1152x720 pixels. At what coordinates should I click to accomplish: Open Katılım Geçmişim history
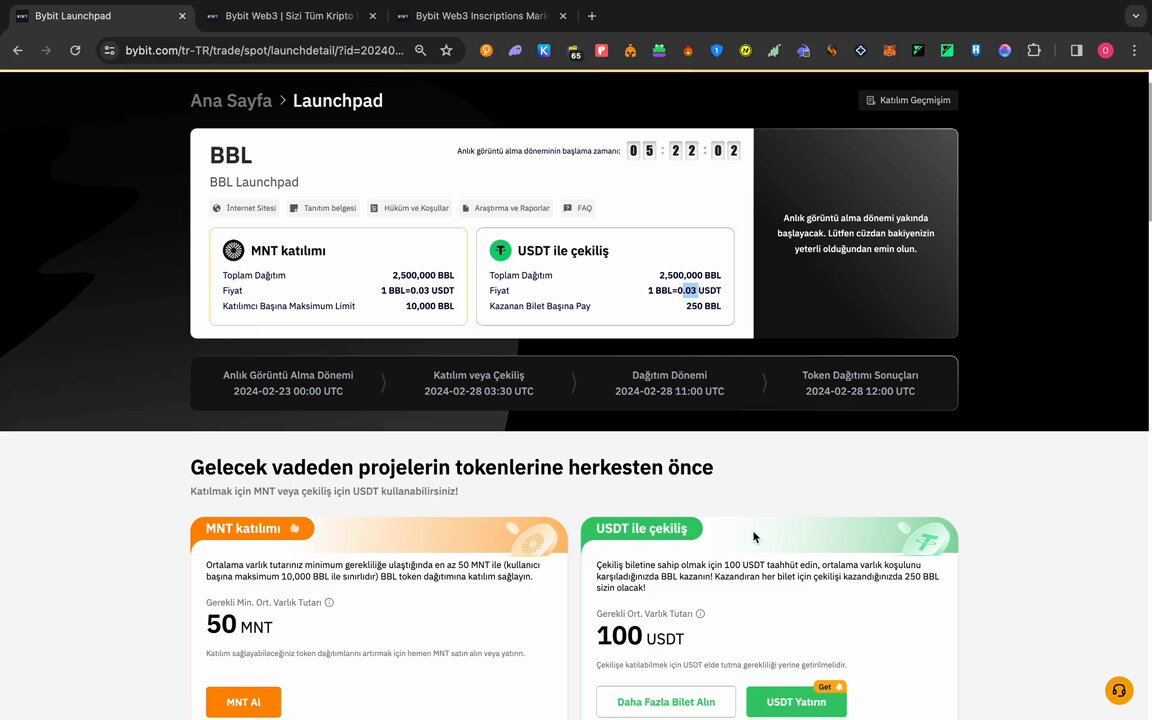[908, 100]
